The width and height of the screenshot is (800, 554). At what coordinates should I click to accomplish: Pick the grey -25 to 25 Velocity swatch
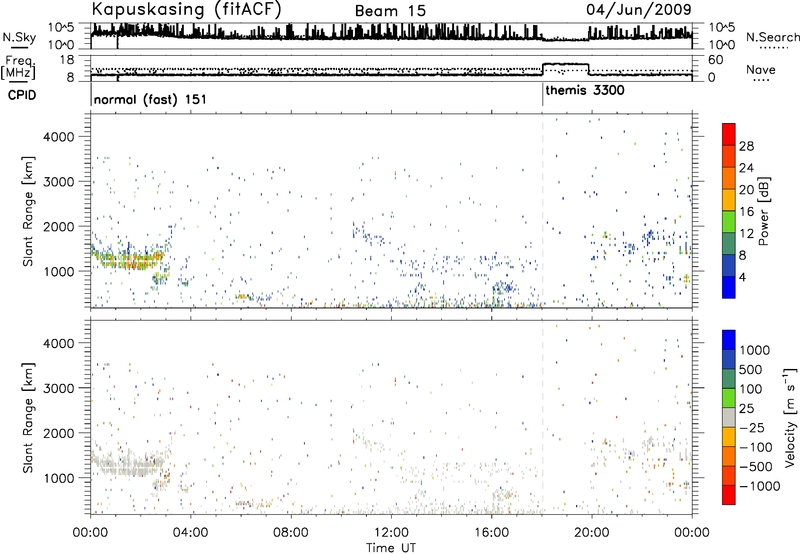[x=729, y=417]
